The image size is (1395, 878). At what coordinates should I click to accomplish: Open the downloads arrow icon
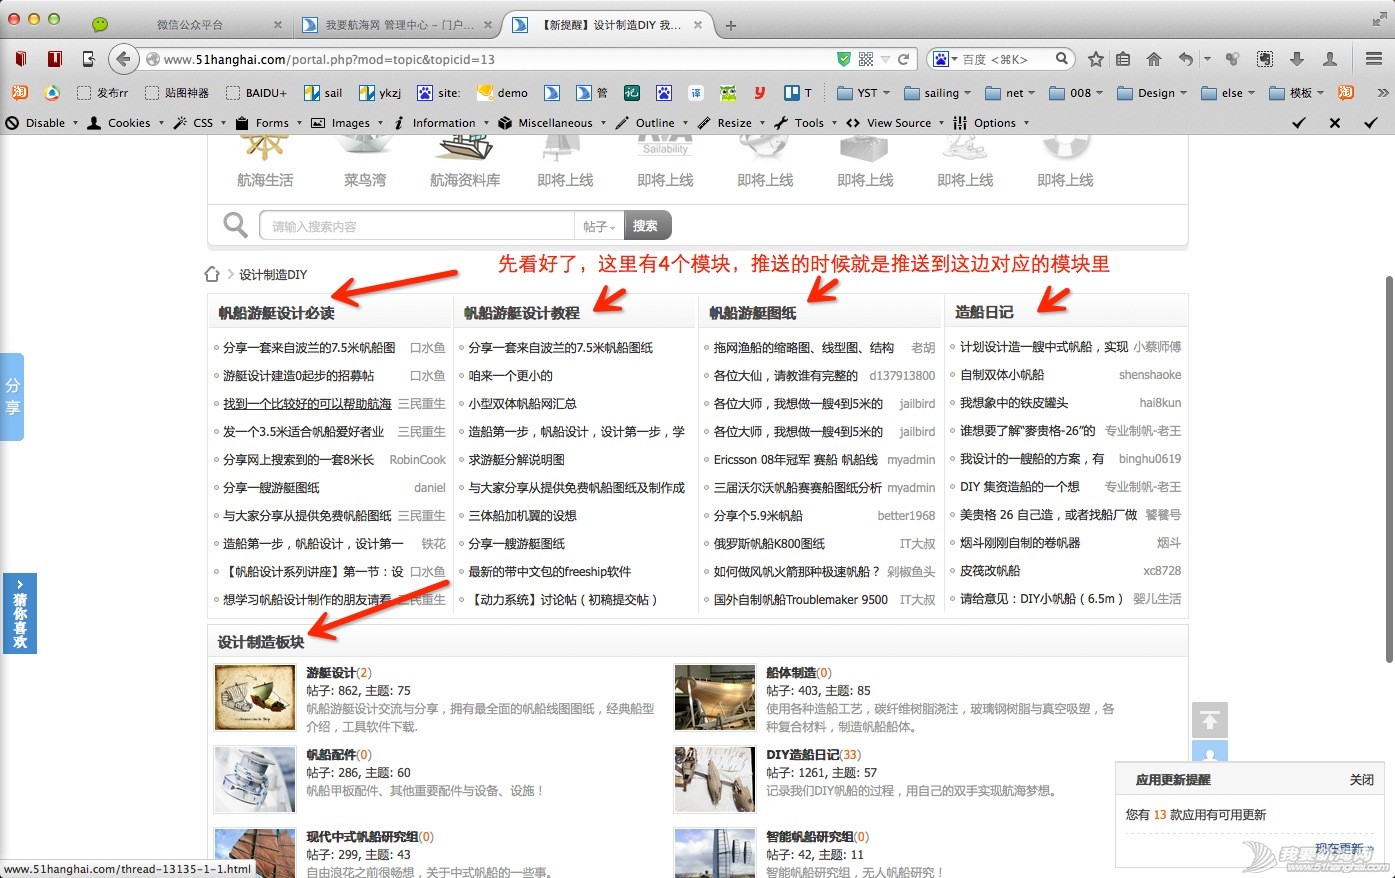tap(1297, 59)
